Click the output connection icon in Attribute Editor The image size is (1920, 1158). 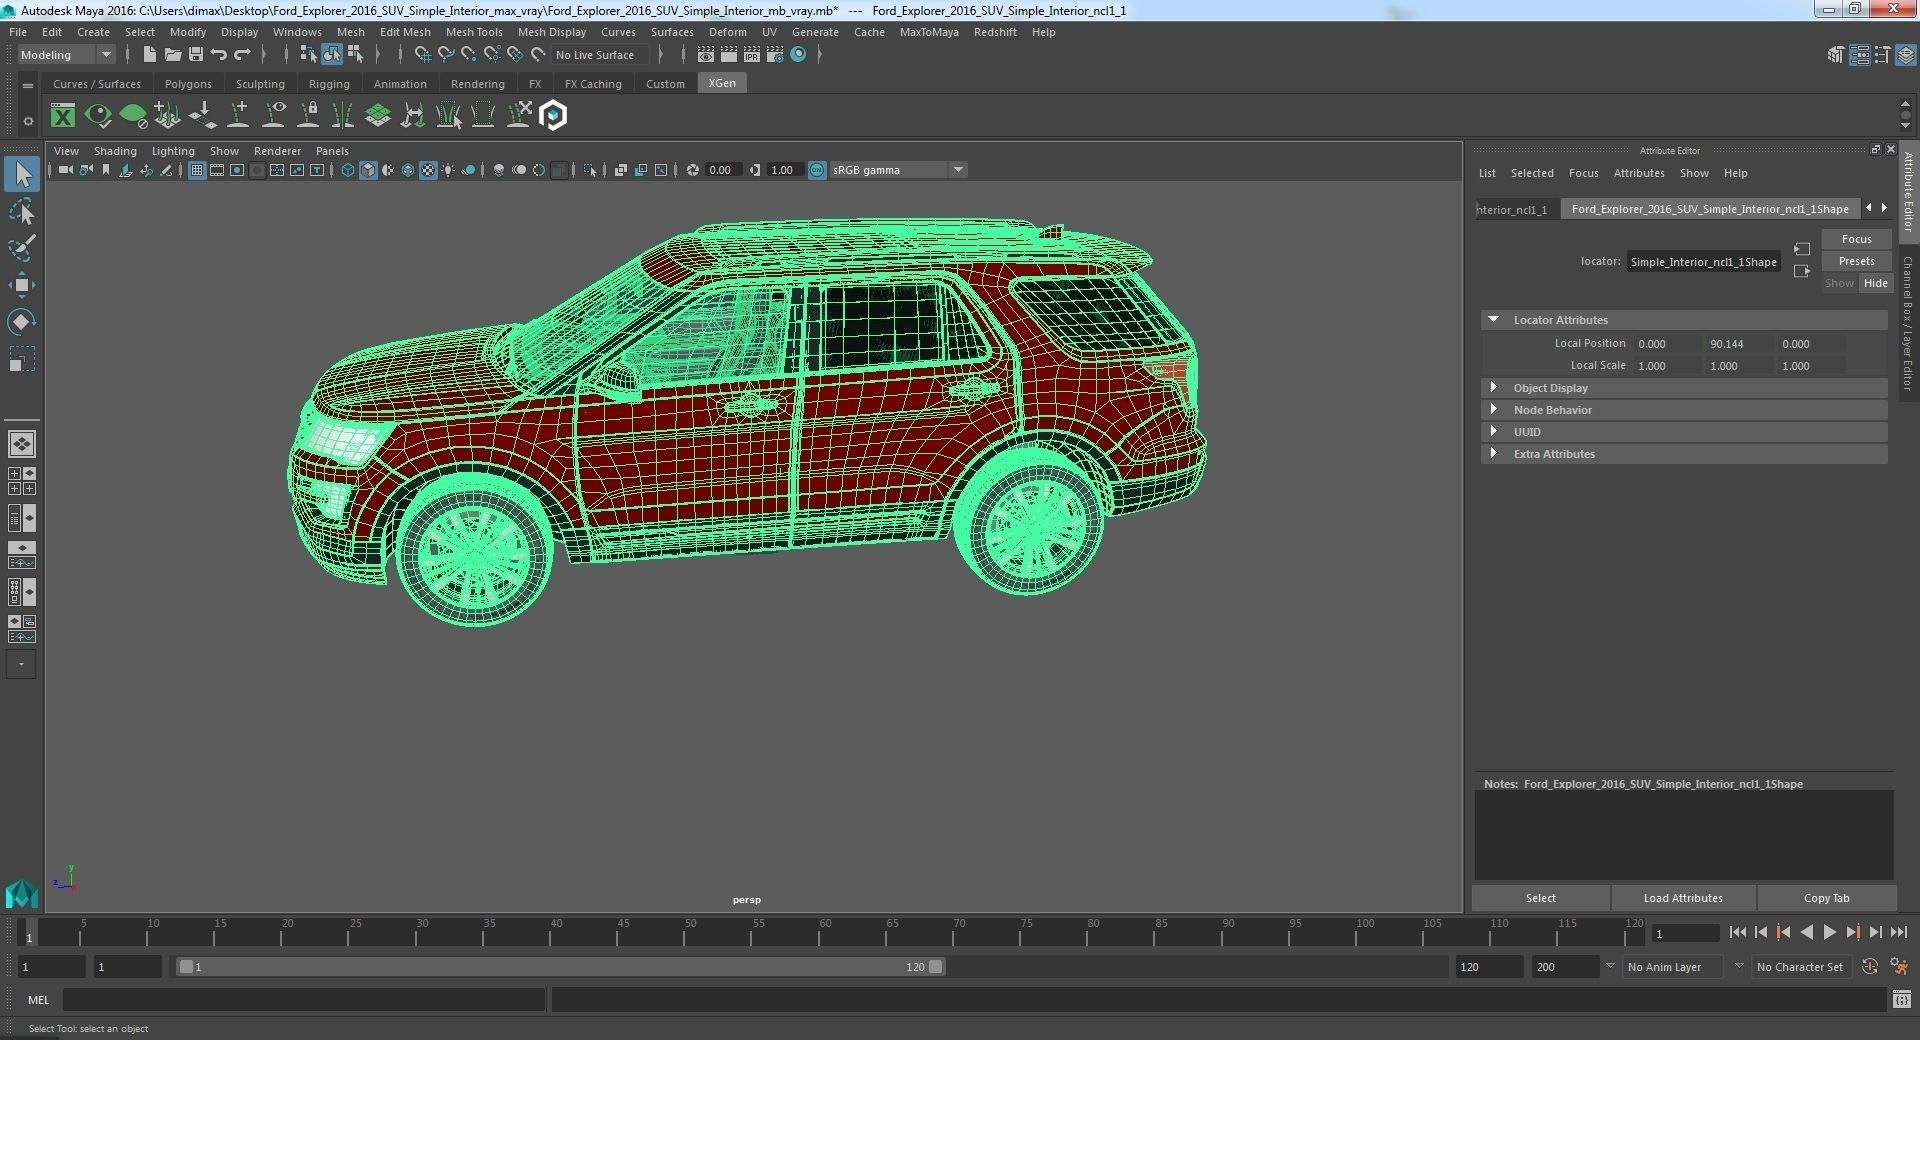point(1802,271)
